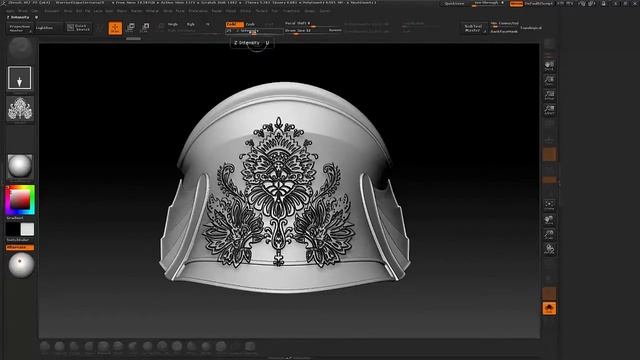This screenshot has height=360, width=640.
Task: Adjust the See-through slider in title bar
Action: tap(488, 4)
